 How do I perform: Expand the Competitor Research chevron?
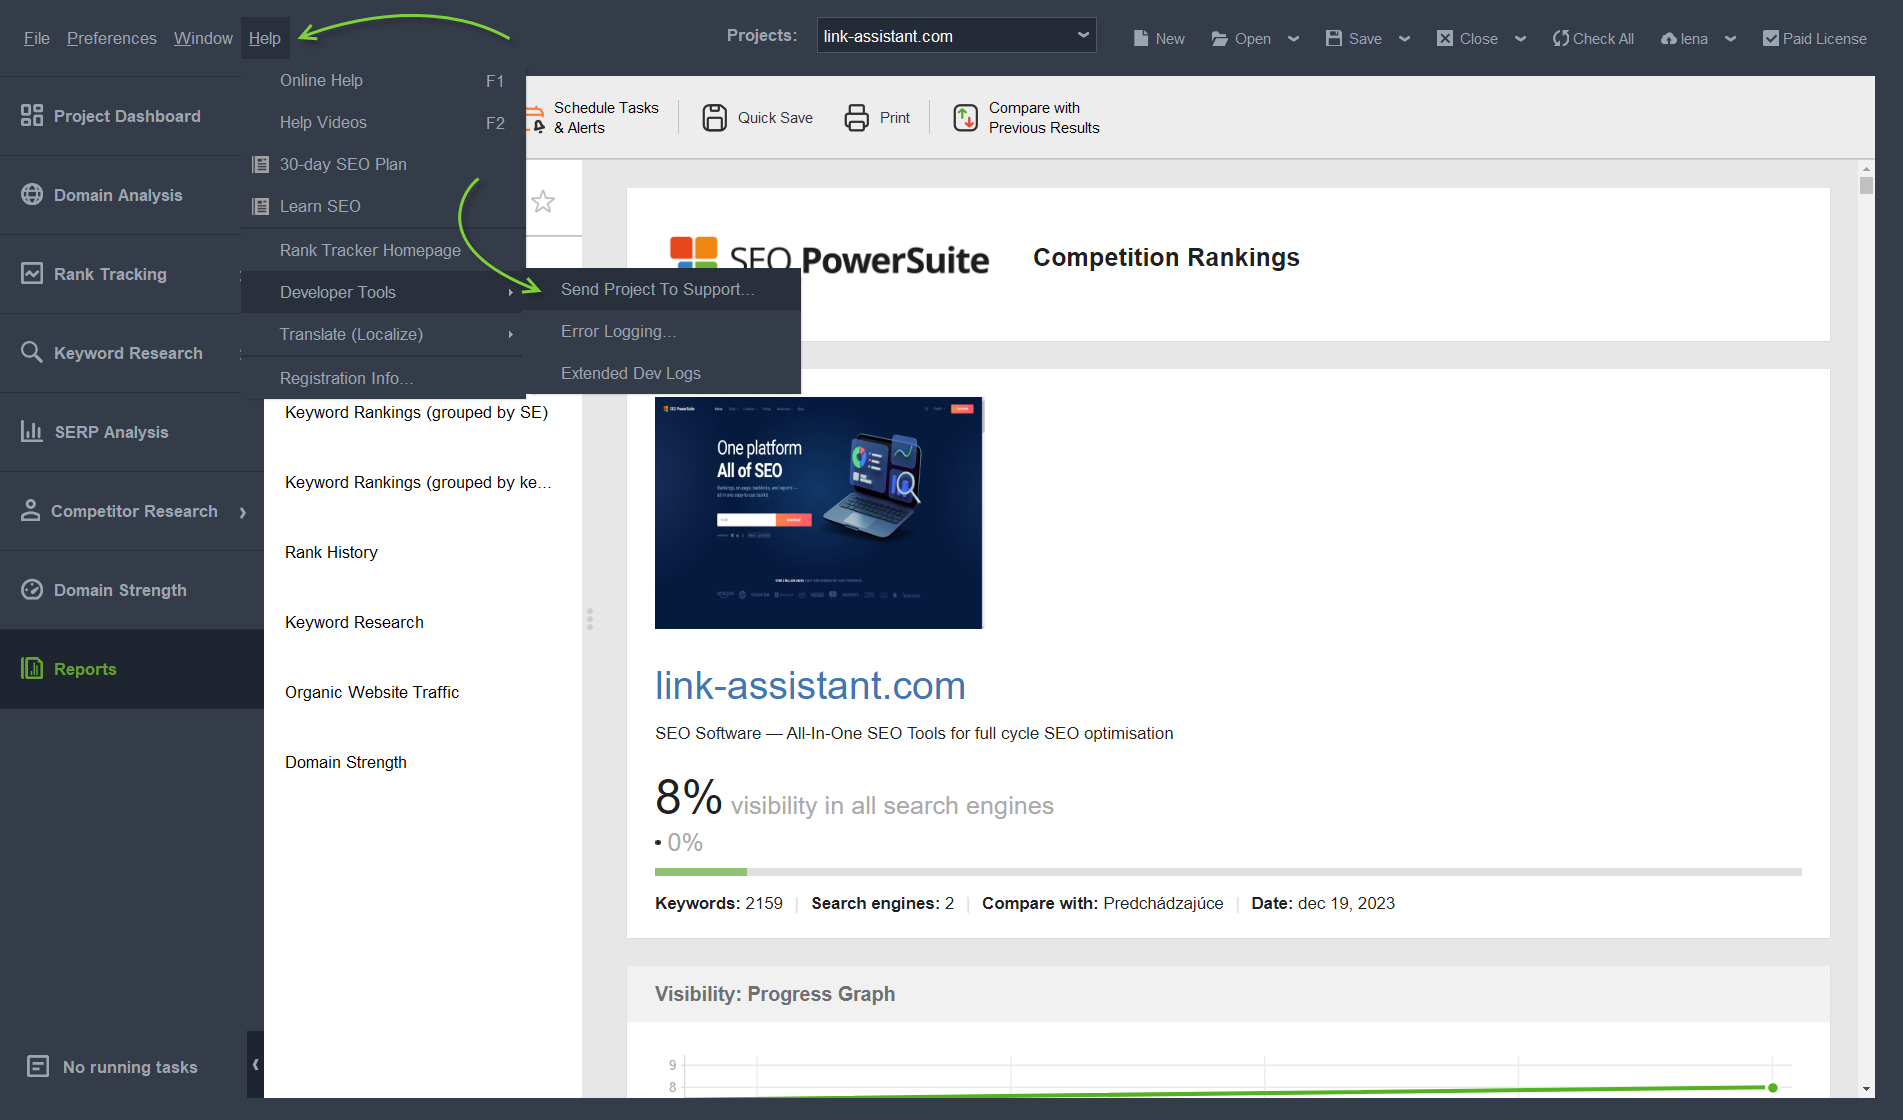[x=243, y=512]
